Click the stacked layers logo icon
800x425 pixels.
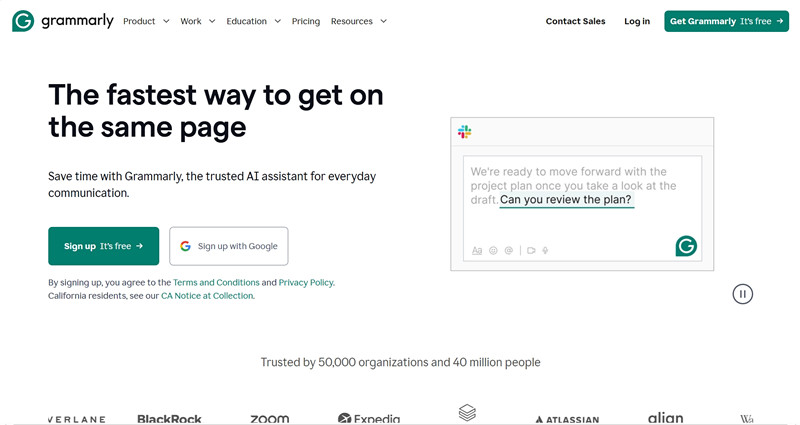click(467, 412)
